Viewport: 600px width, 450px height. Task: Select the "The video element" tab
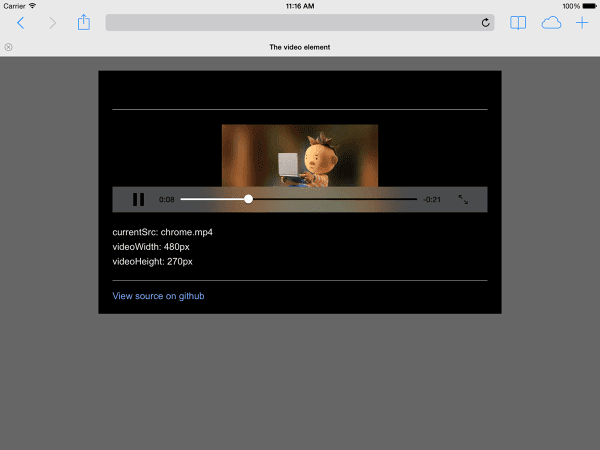tap(300, 47)
